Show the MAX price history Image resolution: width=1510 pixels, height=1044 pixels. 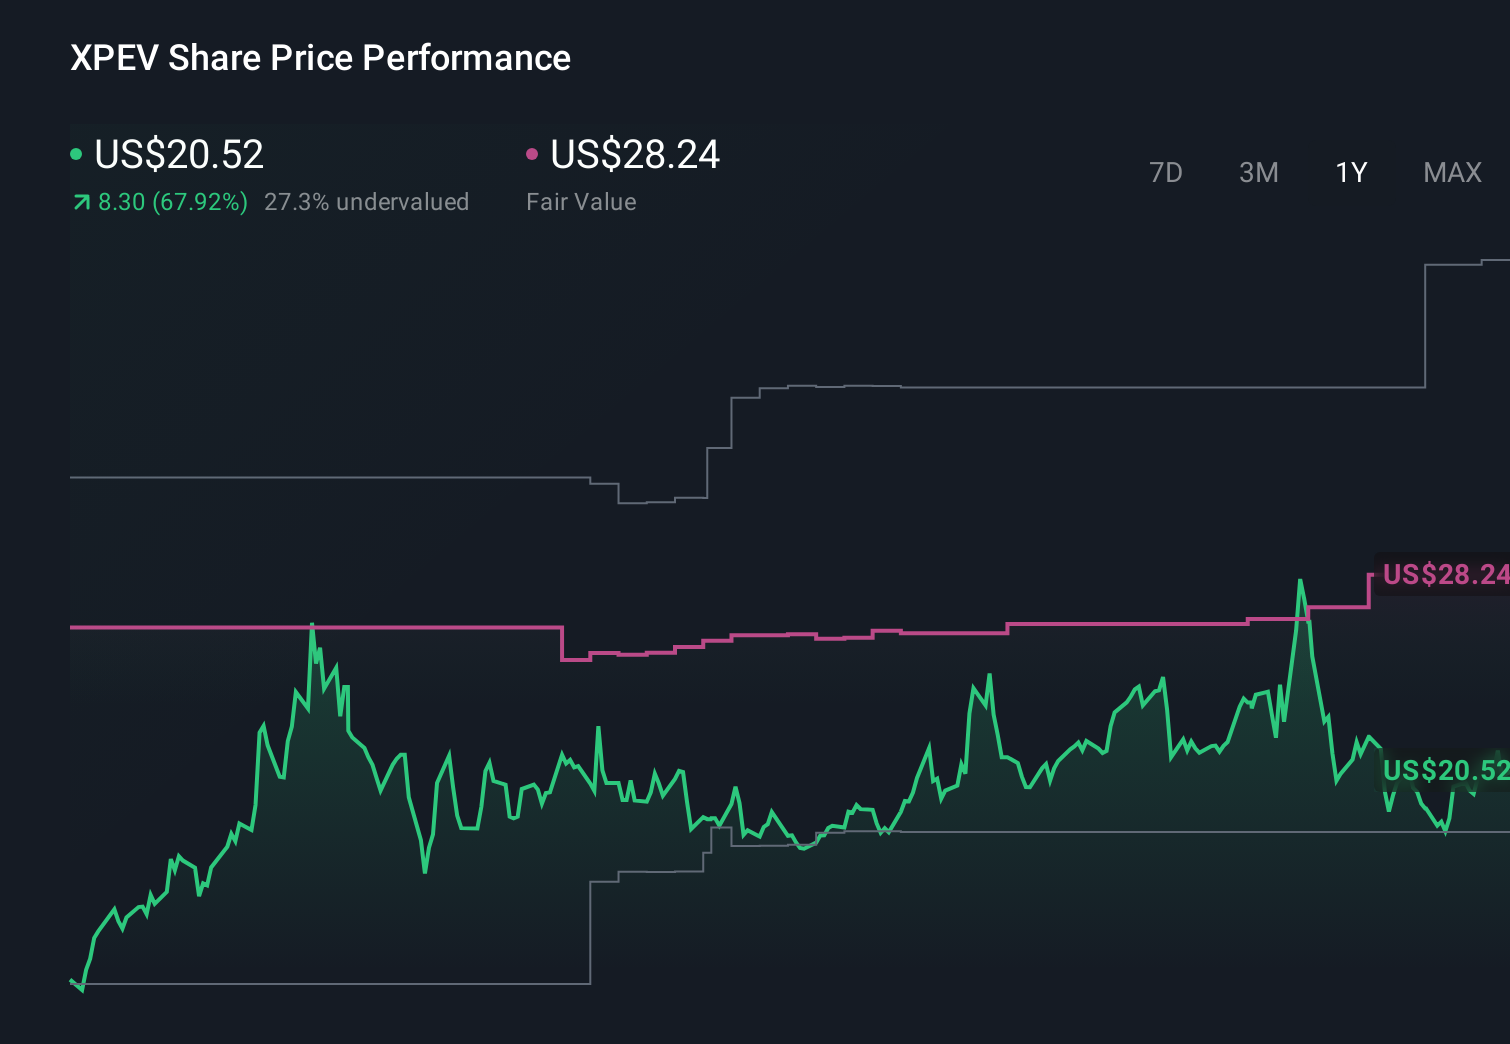click(x=1452, y=172)
